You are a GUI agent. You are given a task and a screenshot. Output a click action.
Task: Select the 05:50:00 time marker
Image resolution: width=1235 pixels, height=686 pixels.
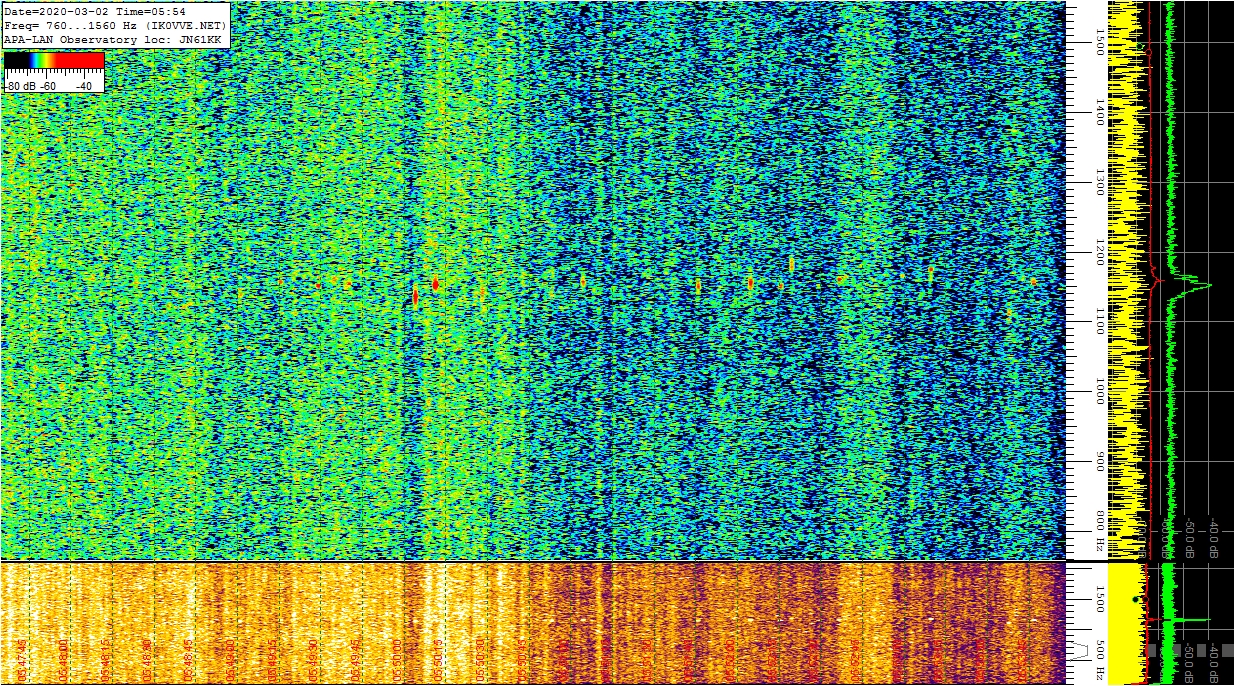[398, 661]
